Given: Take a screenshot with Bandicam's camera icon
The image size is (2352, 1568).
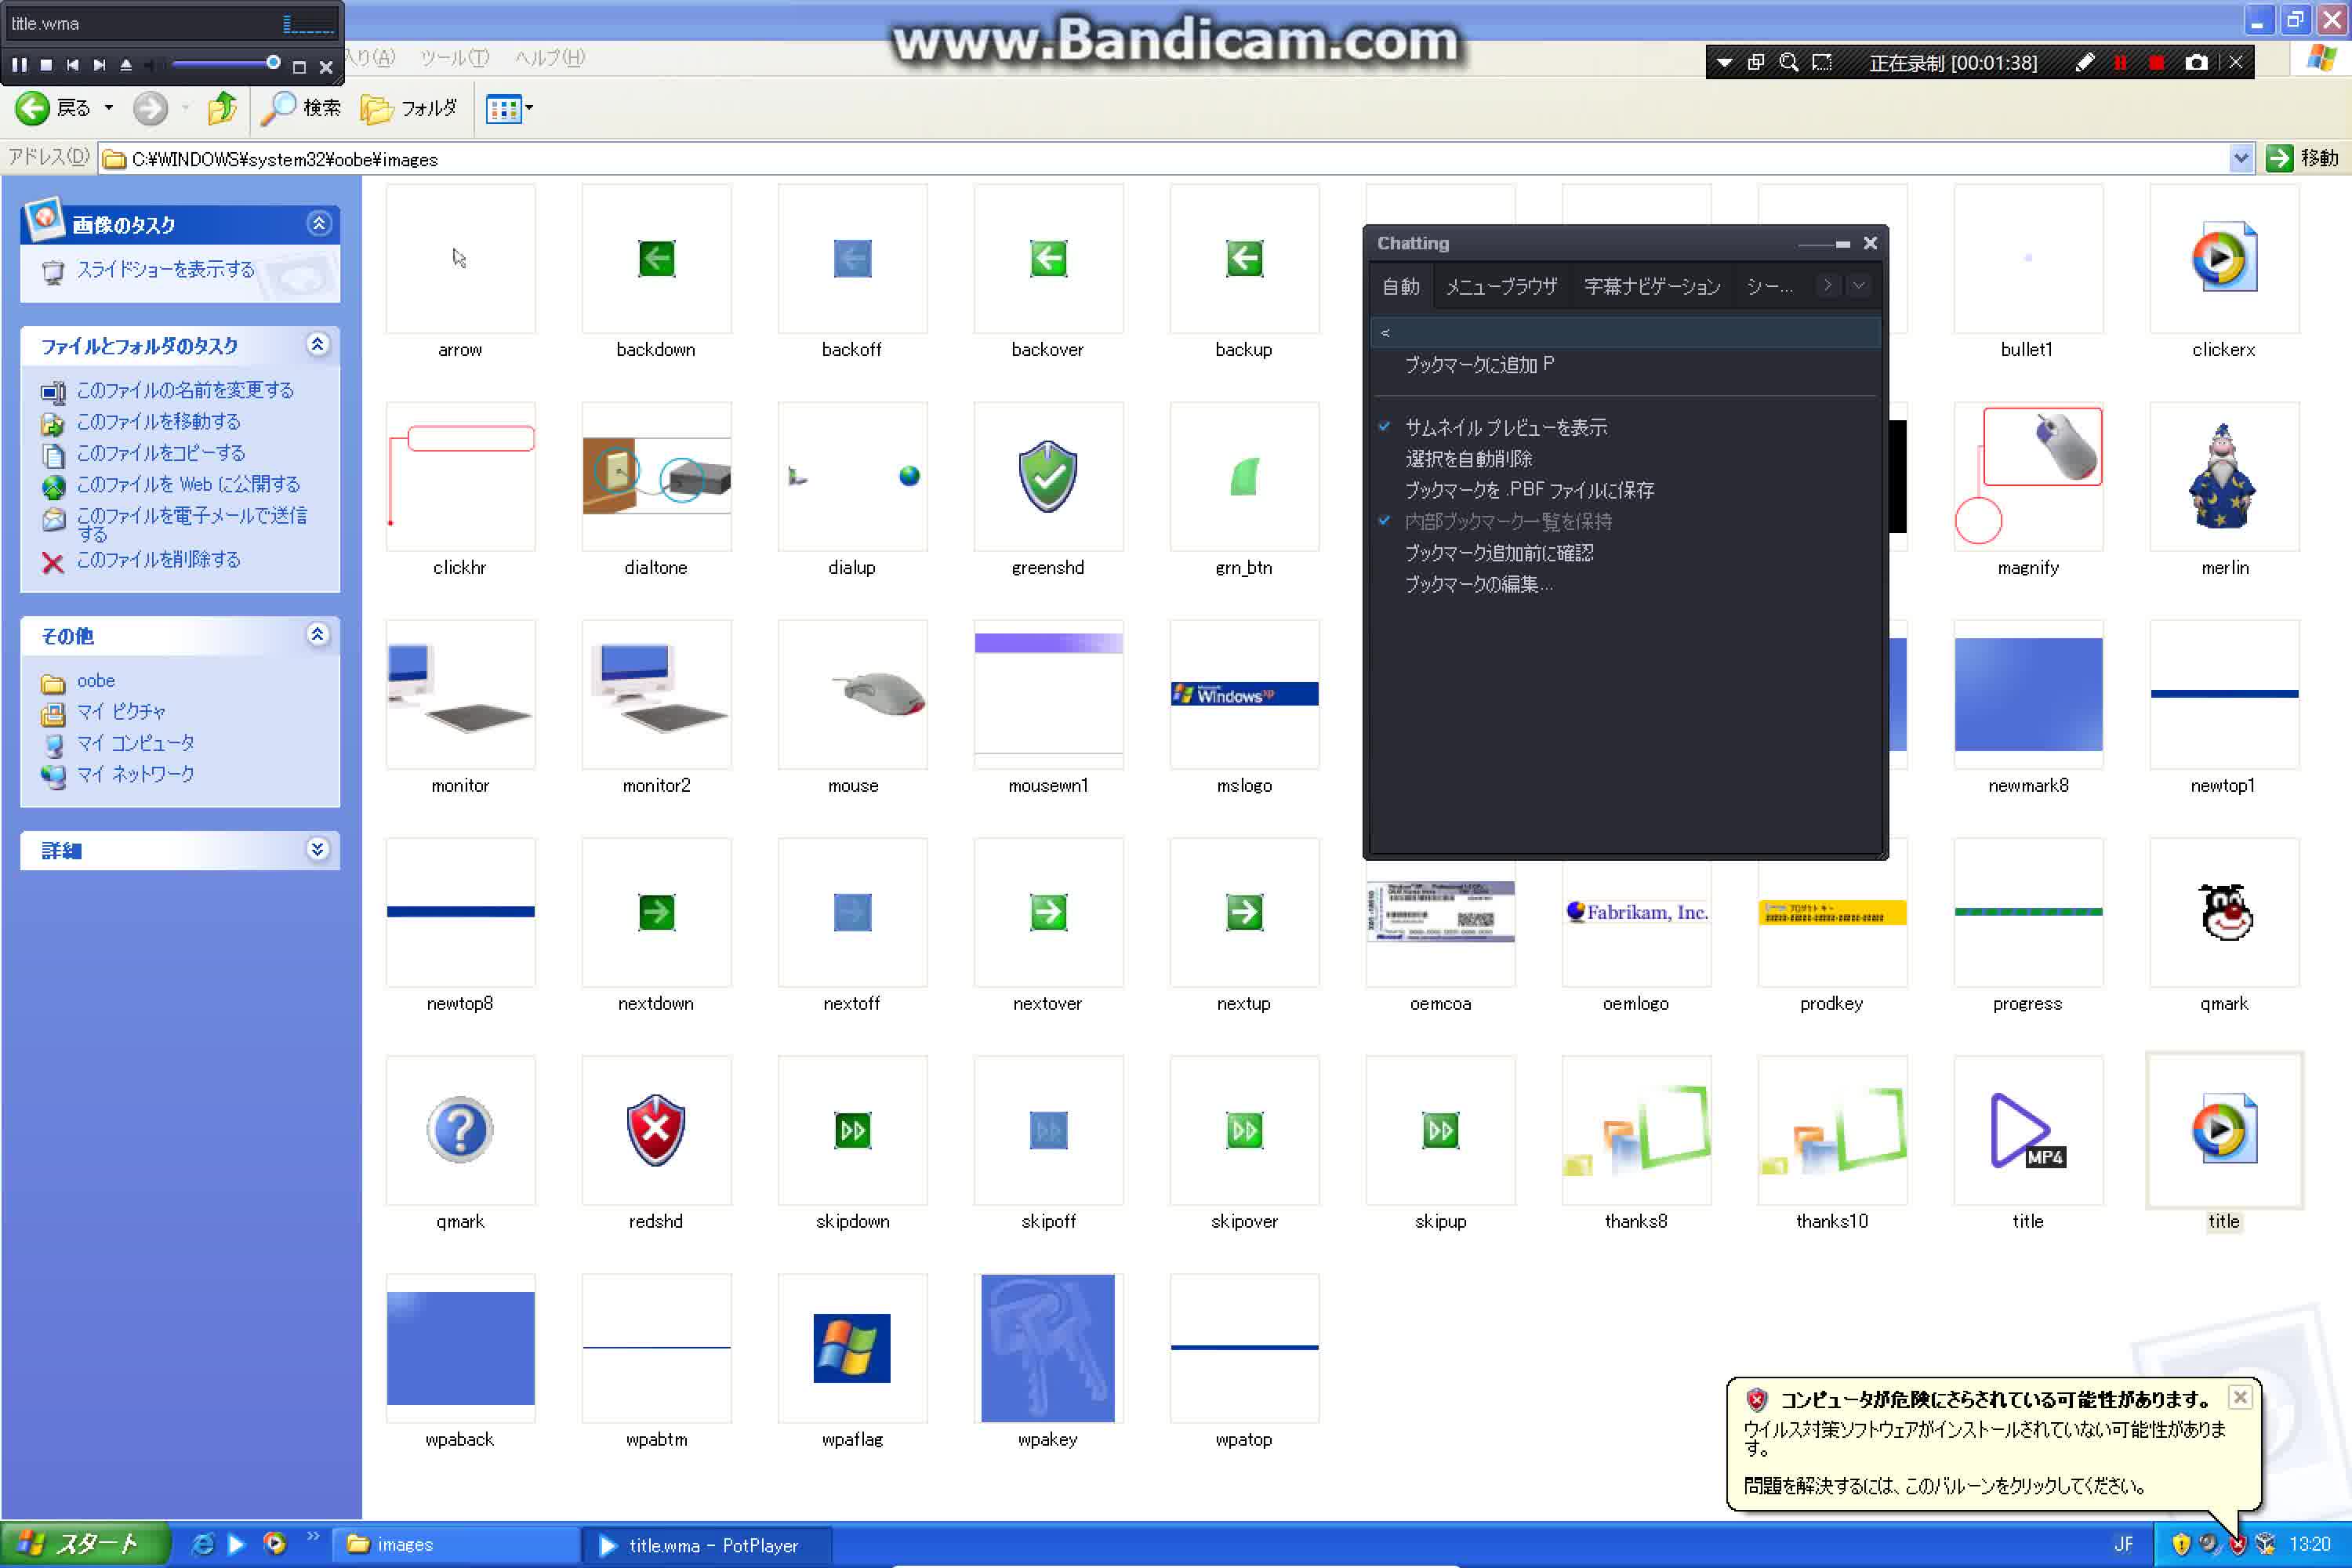Looking at the screenshot, I should (x=2196, y=62).
